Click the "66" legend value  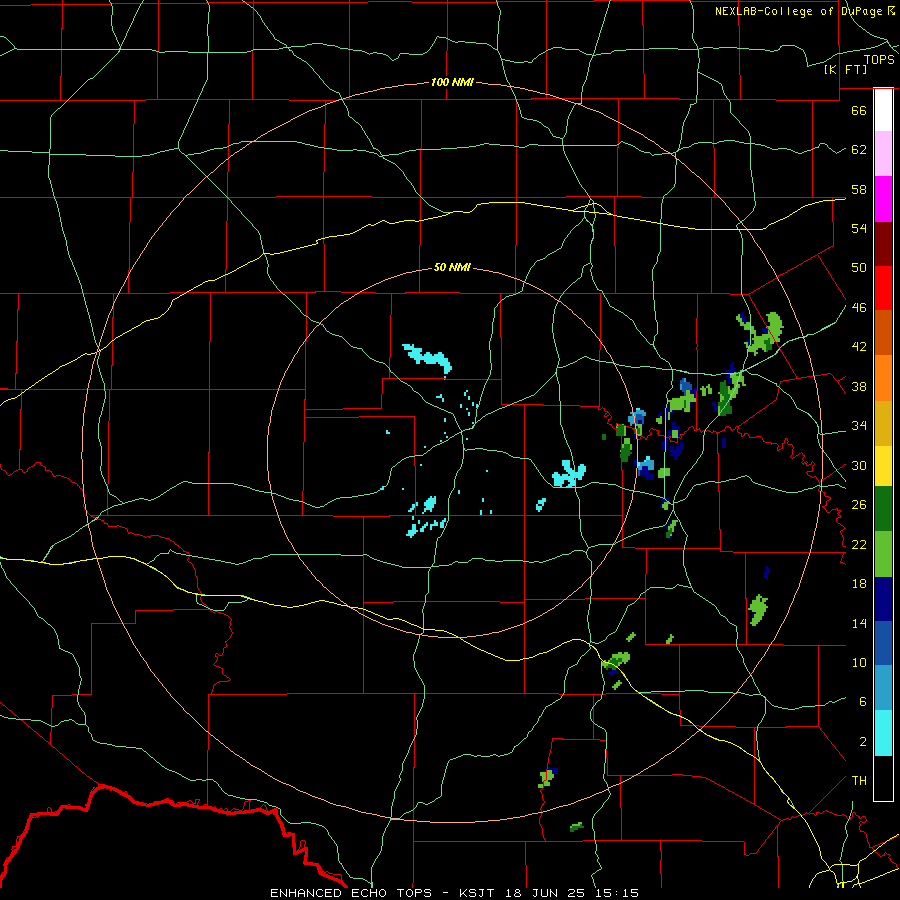coord(859,110)
